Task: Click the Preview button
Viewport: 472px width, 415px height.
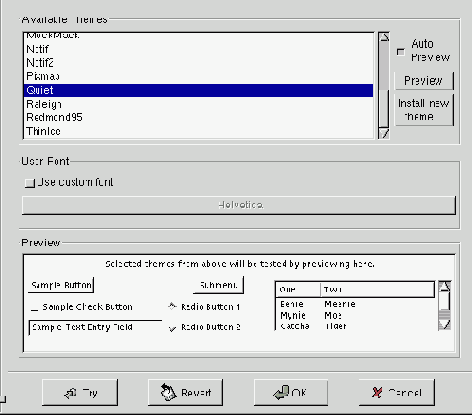Action: point(424,81)
